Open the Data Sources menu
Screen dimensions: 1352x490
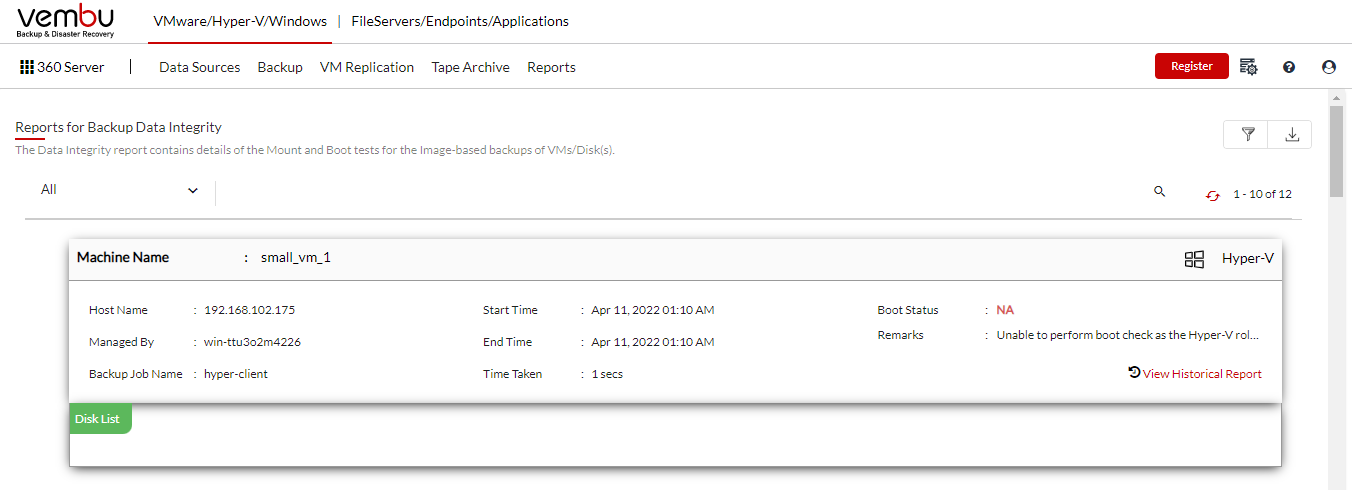200,67
